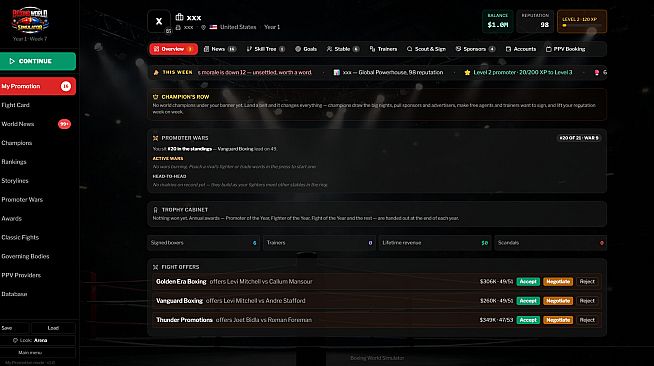The width and height of the screenshot is (654, 366).
Task: Click the World News 99+ badge
Action: [x=64, y=124]
